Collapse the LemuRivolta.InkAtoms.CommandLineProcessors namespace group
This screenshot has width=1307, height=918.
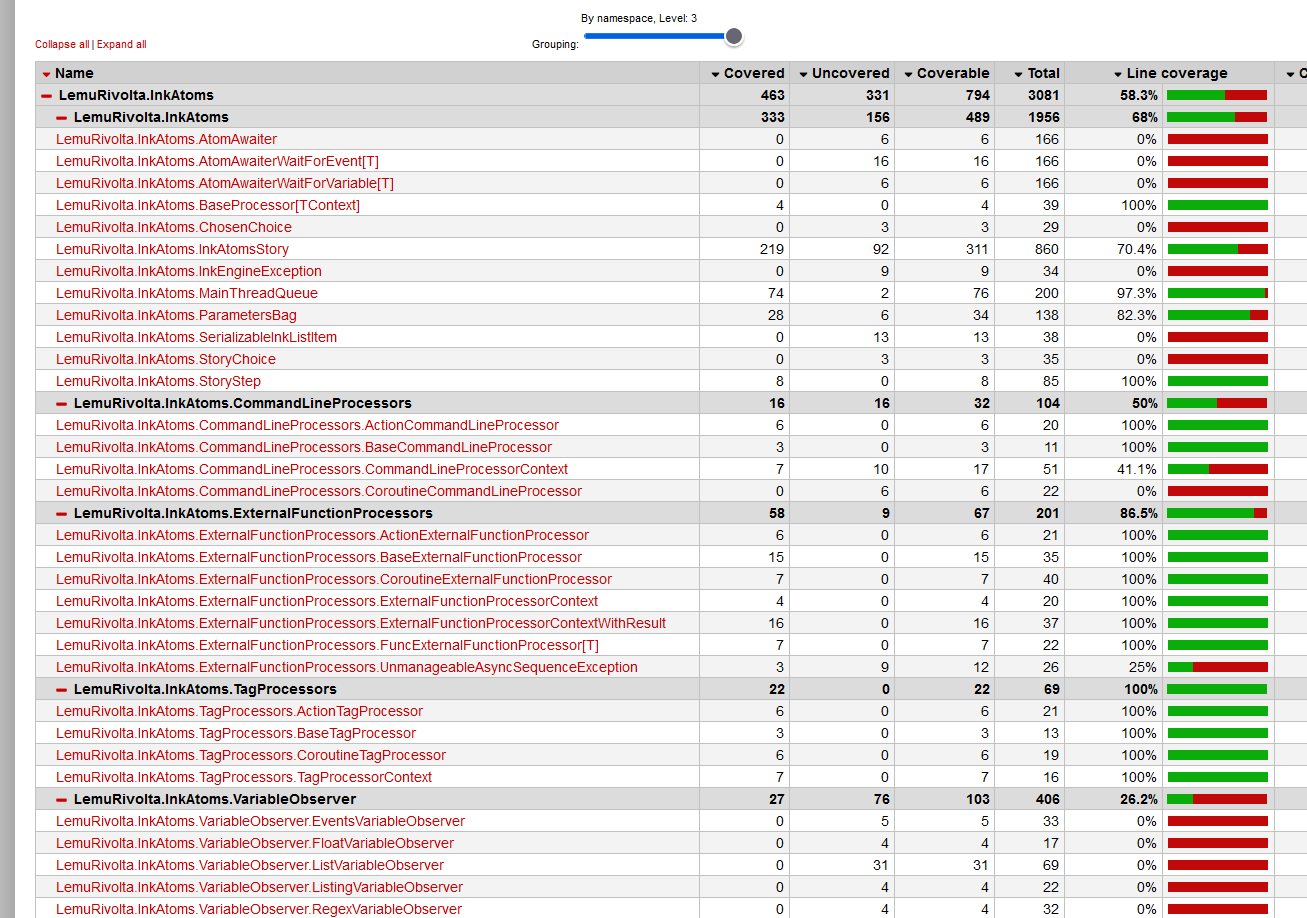coord(62,404)
